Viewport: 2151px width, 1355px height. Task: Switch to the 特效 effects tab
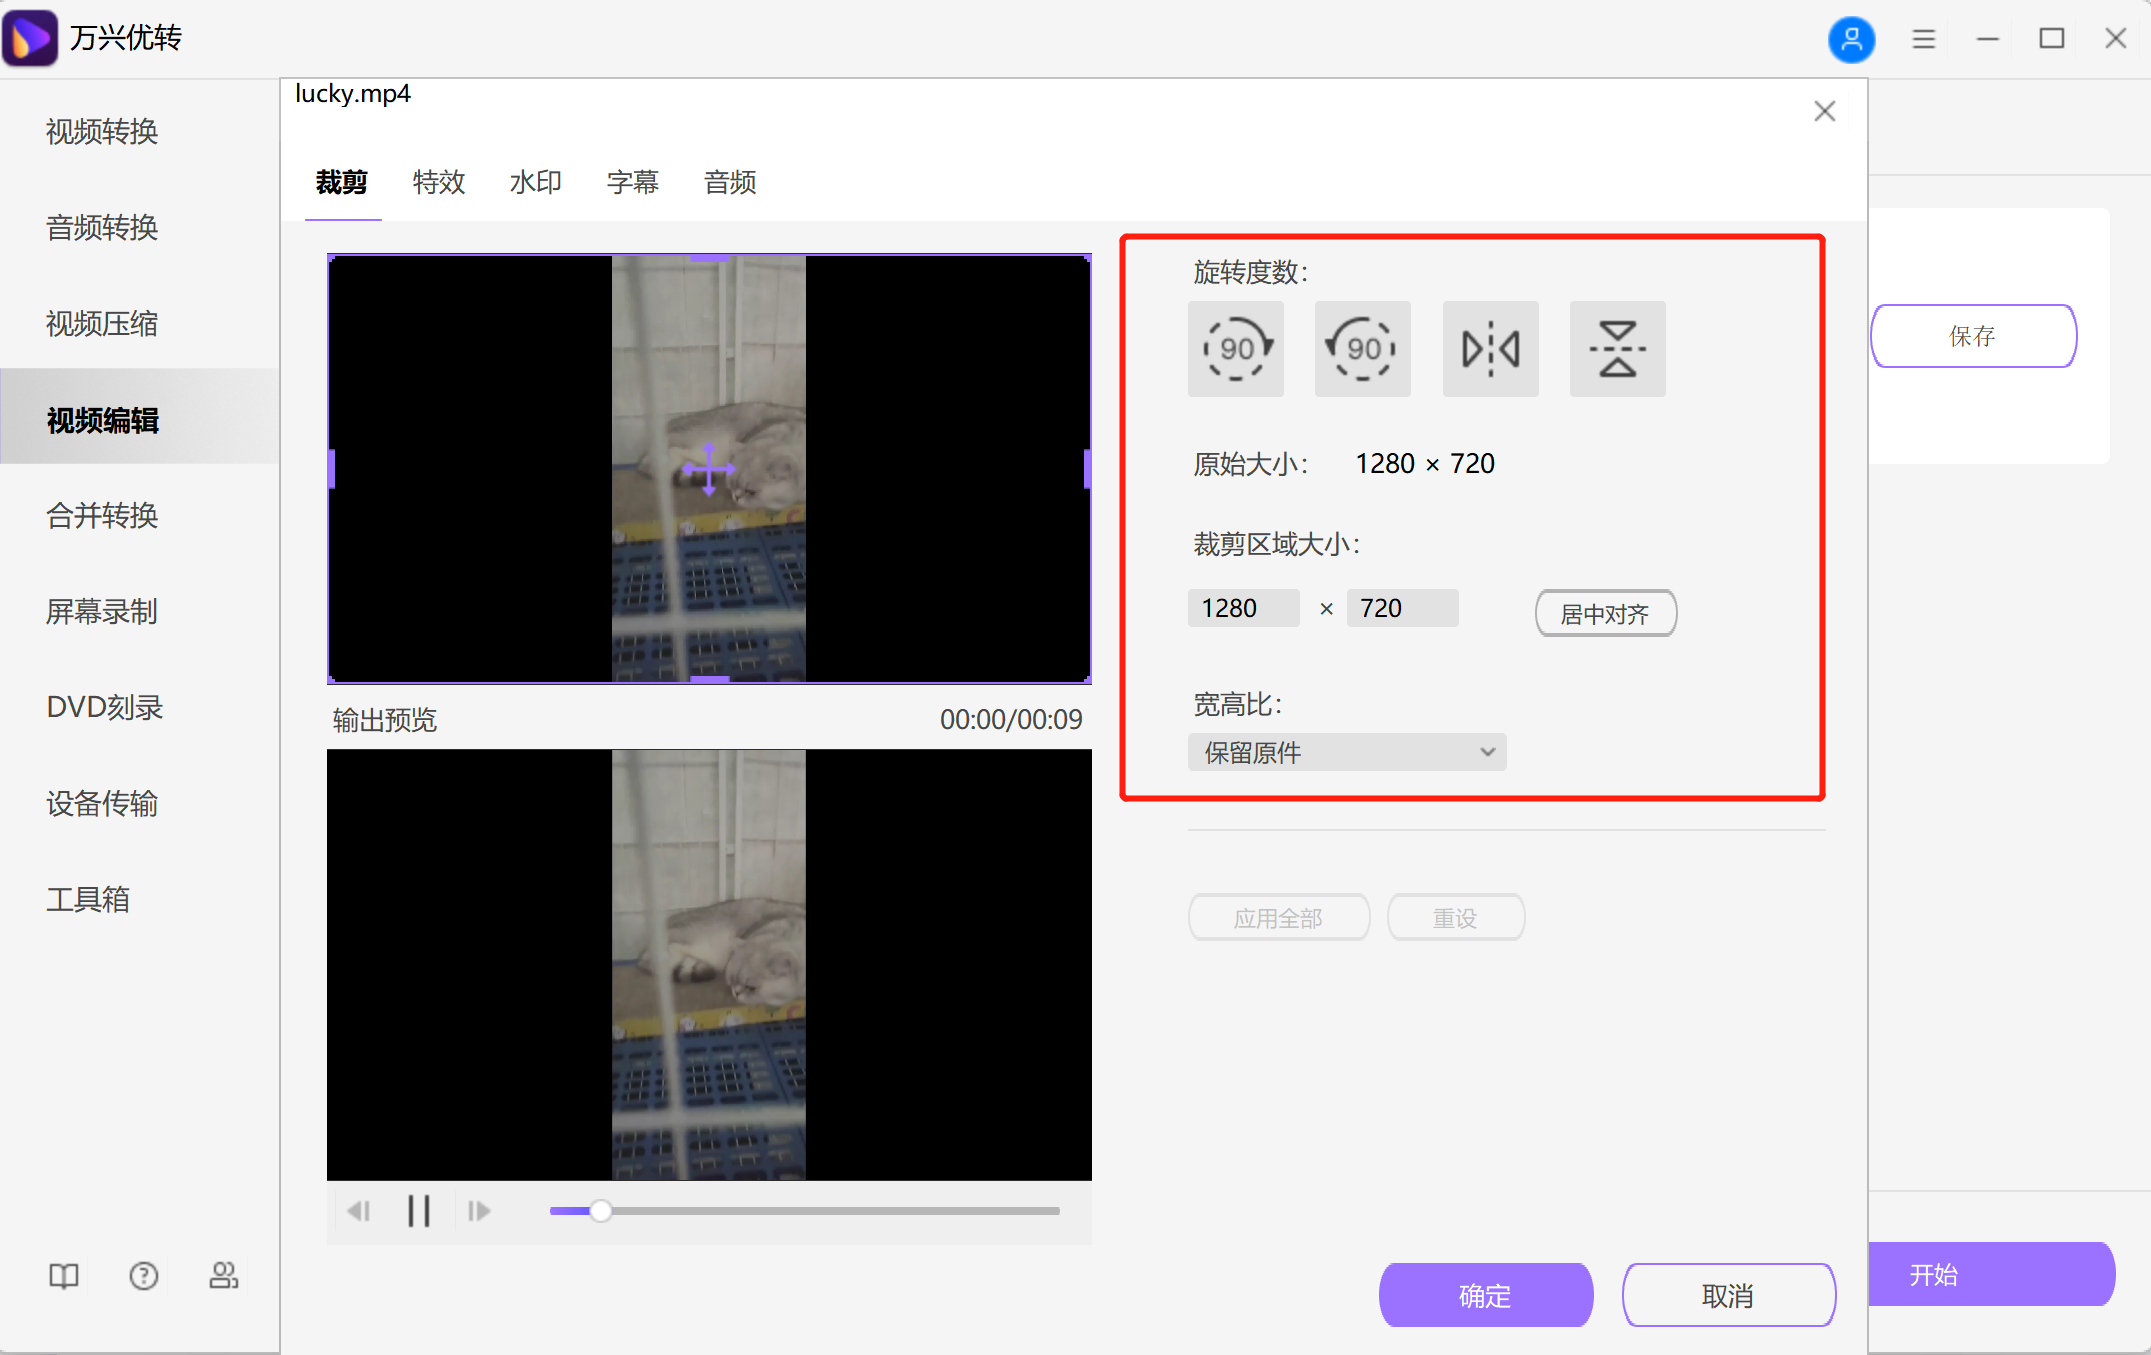[x=439, y=182]
